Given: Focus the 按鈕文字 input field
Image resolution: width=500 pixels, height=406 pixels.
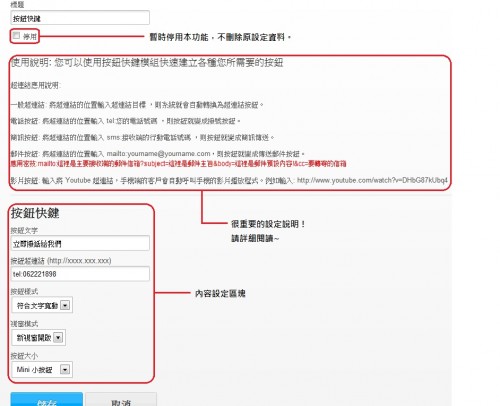Looking at the screenshot, I should (80, 243).
